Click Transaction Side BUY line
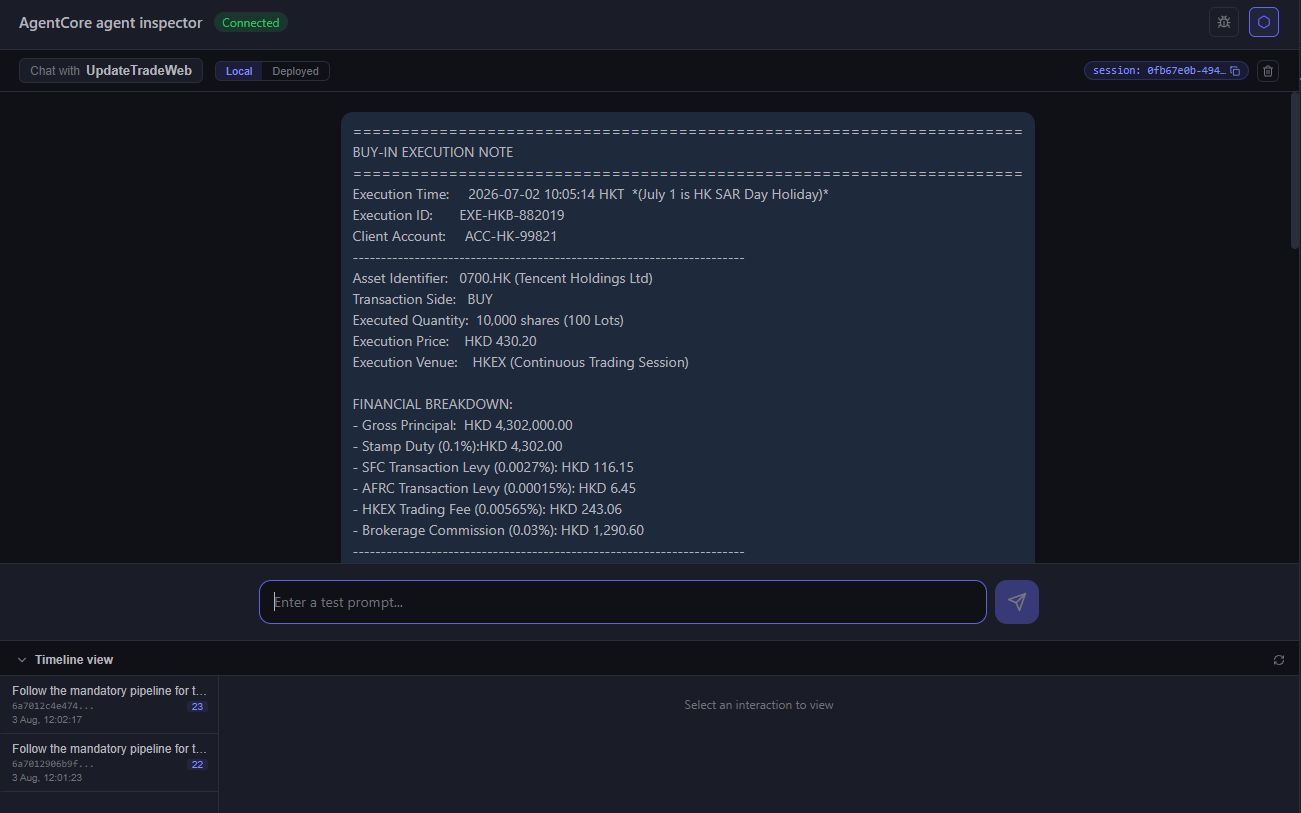1301x813 pixels. click(423, 299)
